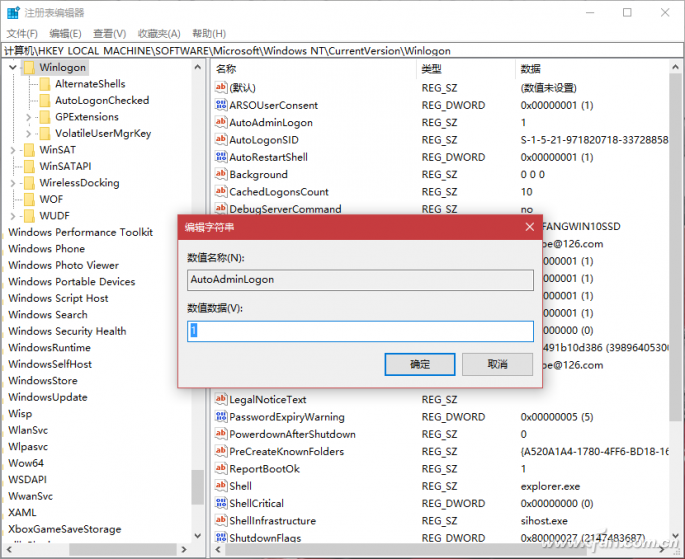Select the WlanSvc key

click(x=28, y=430)
